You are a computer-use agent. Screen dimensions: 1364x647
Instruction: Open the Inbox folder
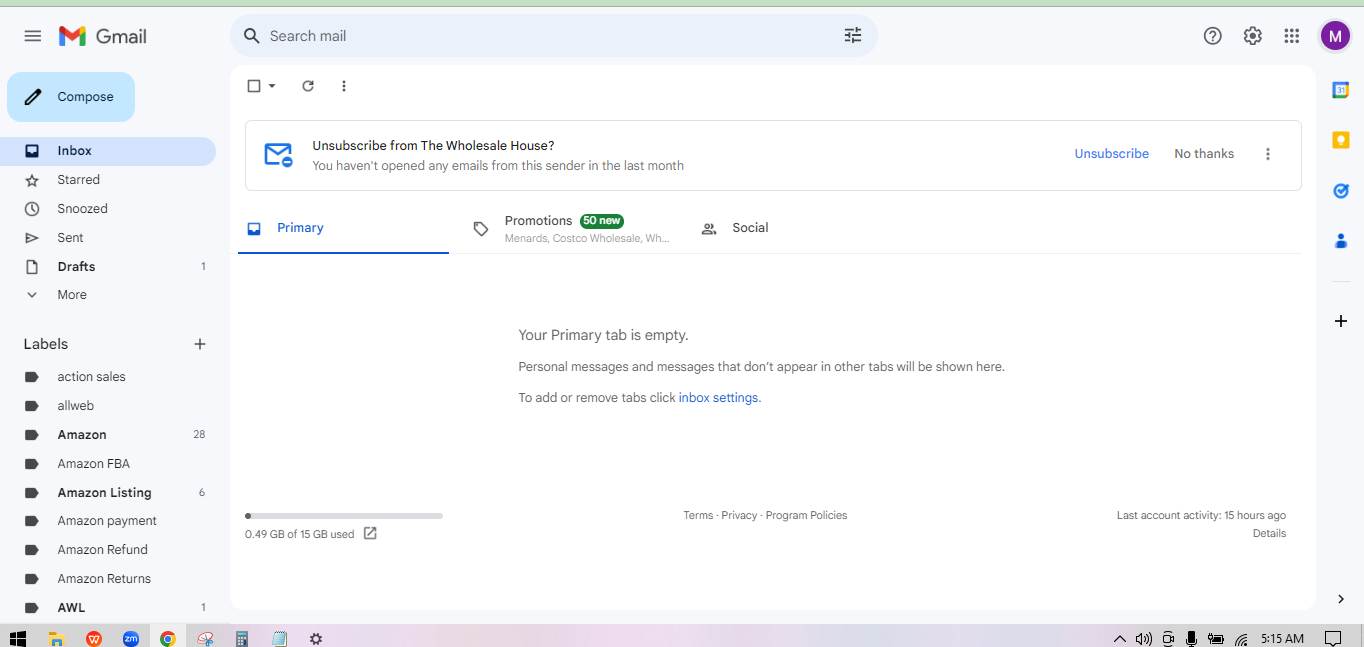108,151
